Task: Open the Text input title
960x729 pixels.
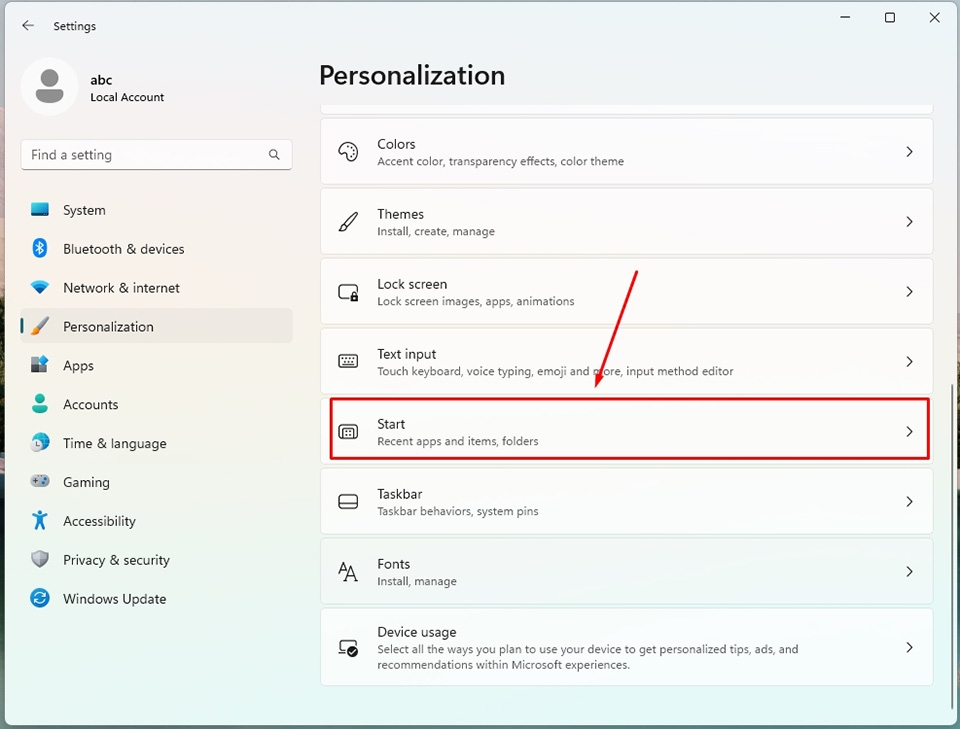Action: click(407, 354)
